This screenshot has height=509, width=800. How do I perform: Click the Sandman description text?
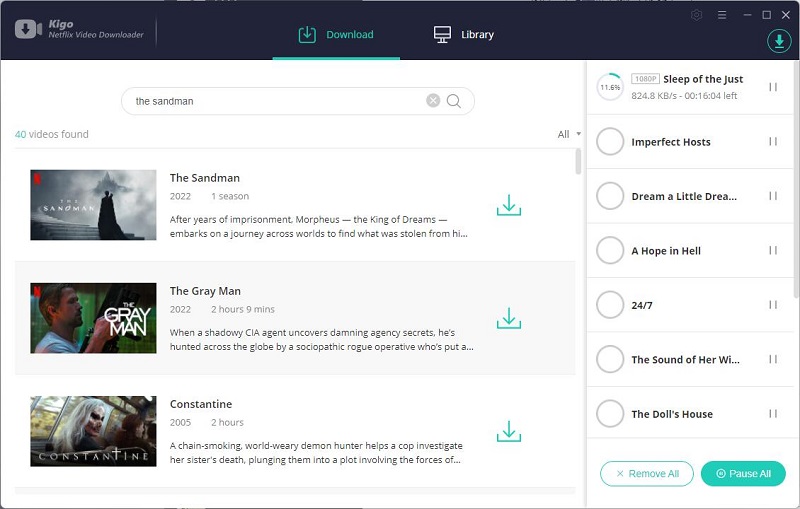319,226
